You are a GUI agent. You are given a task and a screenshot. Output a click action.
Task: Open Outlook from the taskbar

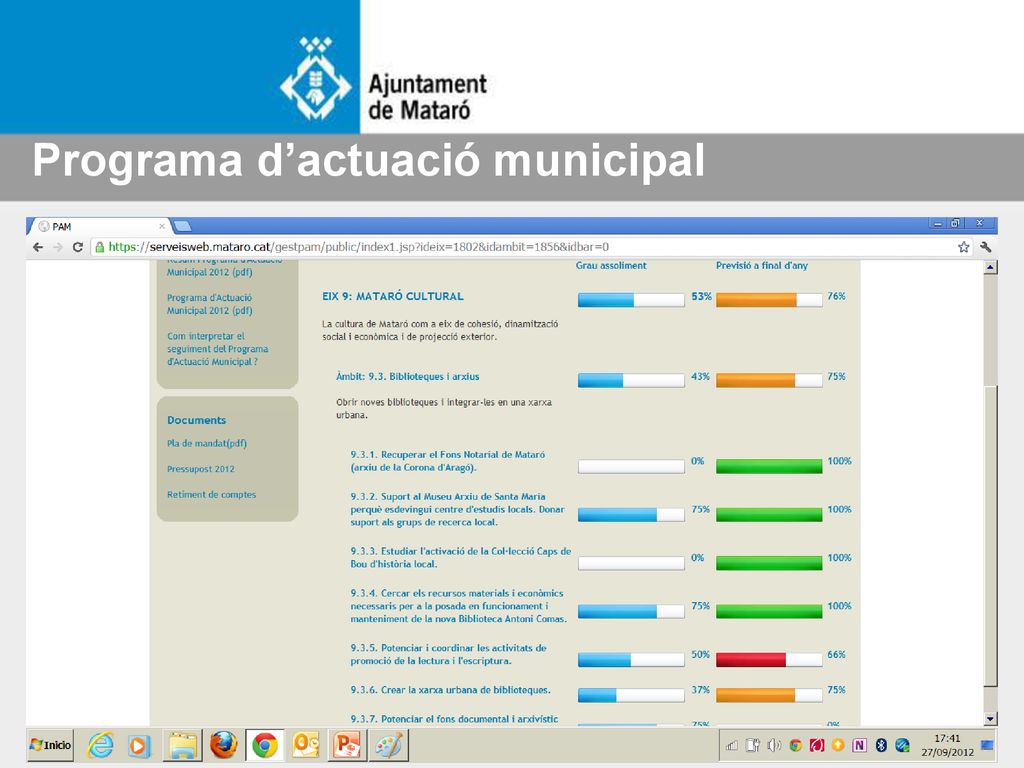click(x=306, y=745)
